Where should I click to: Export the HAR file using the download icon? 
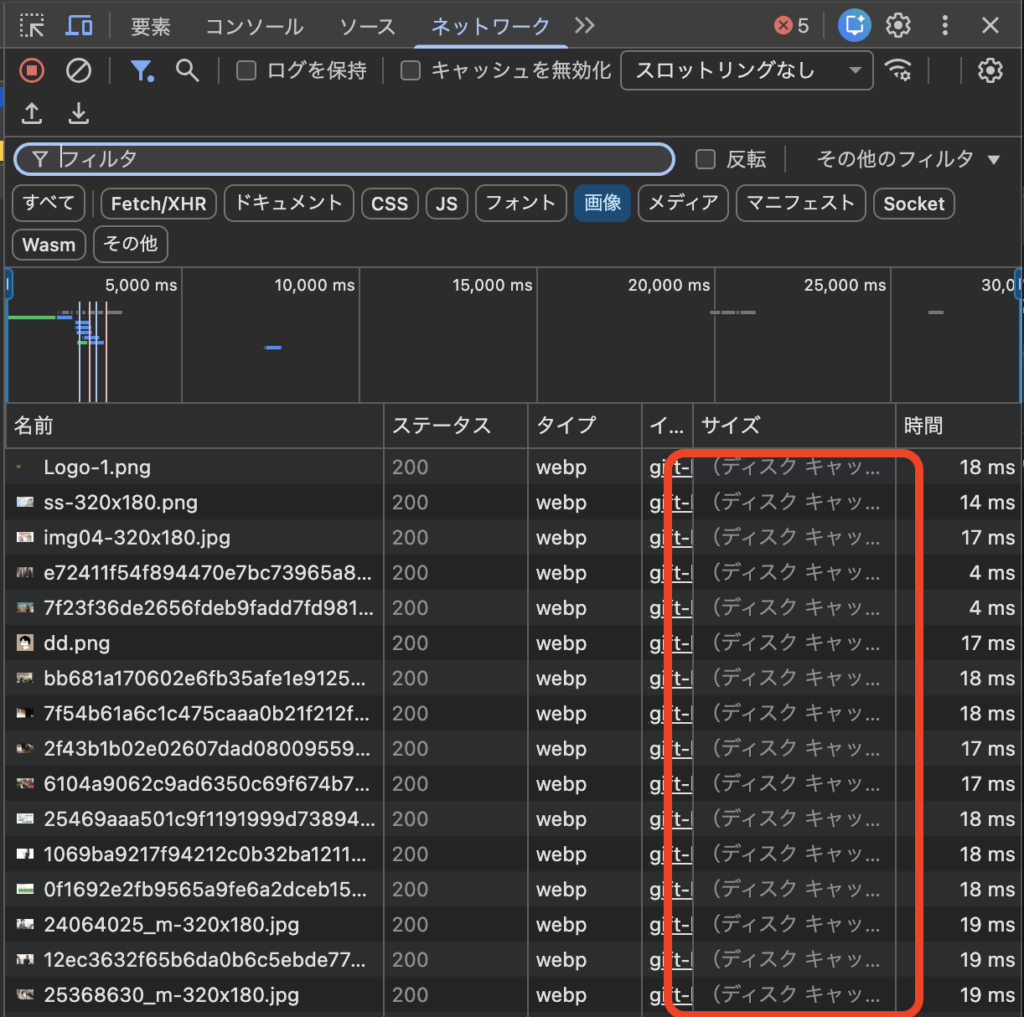(78, 113)
